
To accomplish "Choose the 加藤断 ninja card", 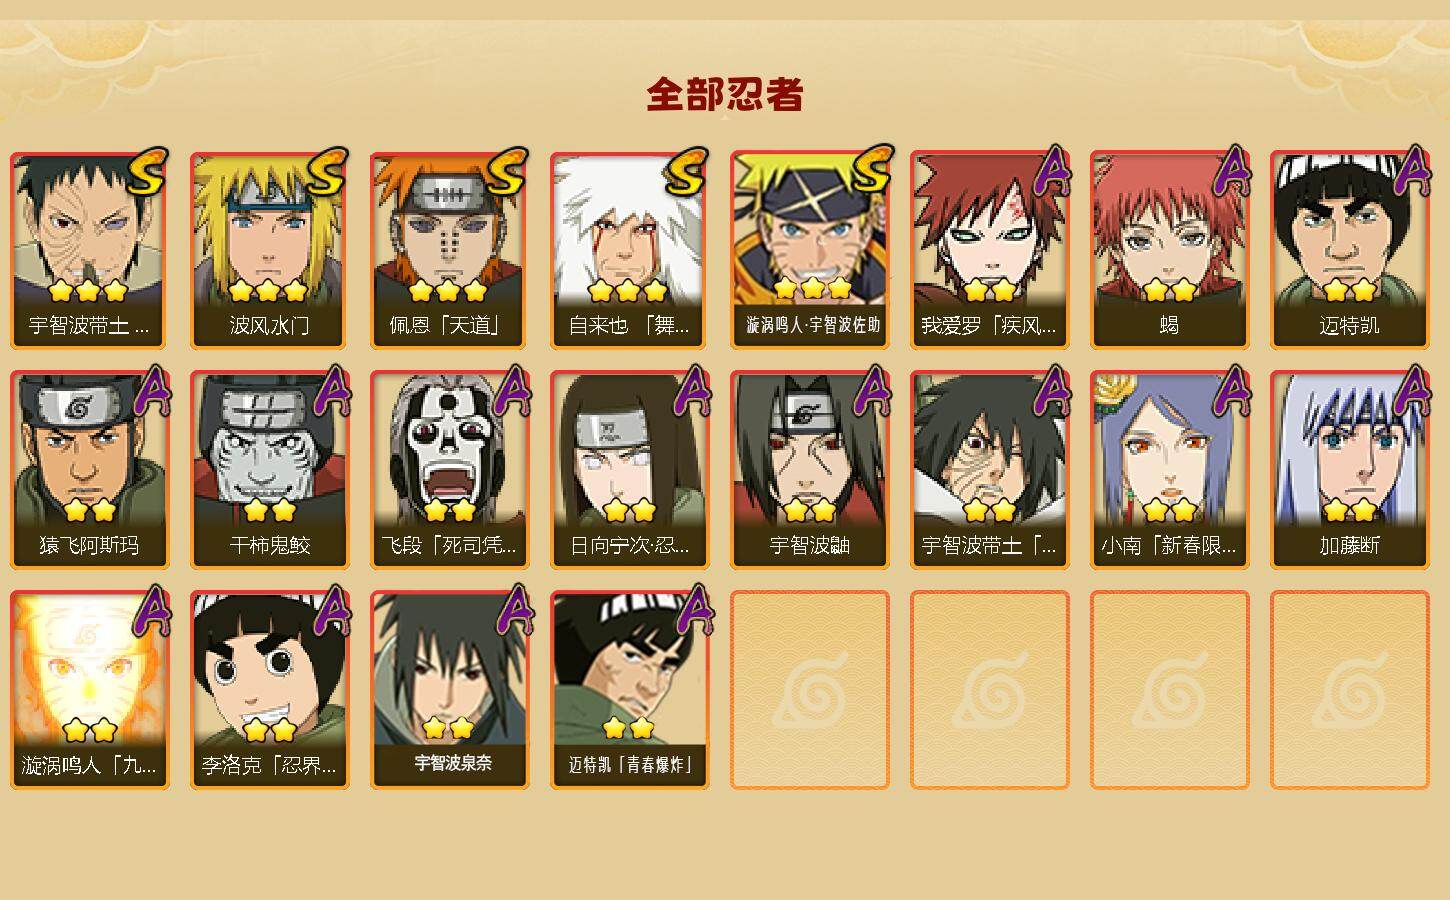I will pyautogui.click(x=1349, y=470).
